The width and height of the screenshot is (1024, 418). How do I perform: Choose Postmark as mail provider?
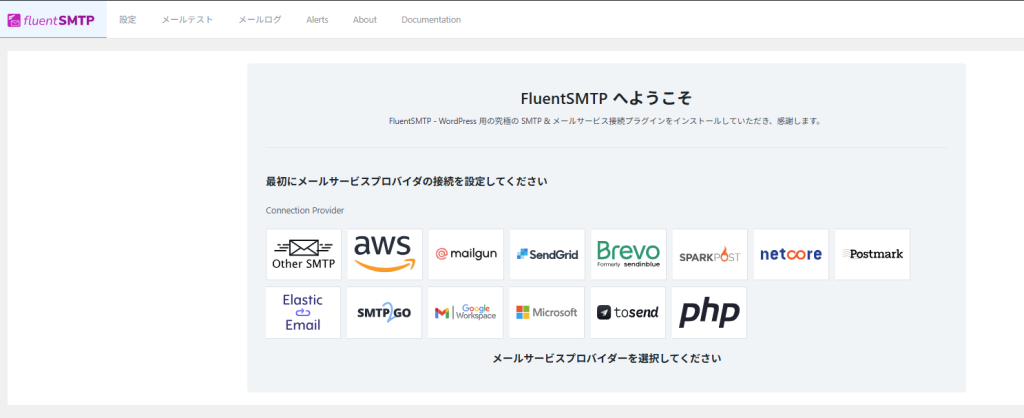(x=872, y=254)
